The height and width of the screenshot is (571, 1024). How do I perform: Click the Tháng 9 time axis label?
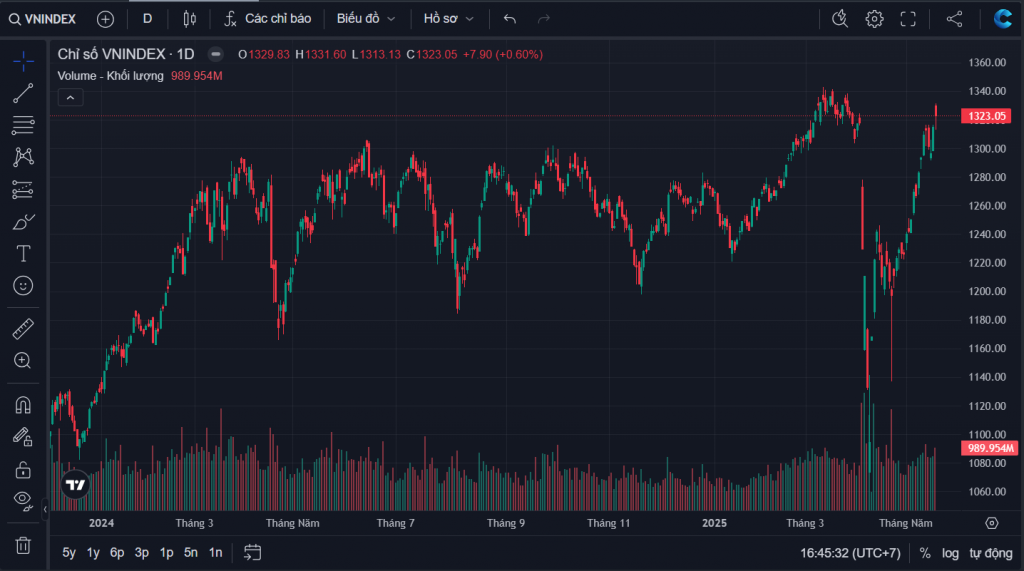point(505,523)
